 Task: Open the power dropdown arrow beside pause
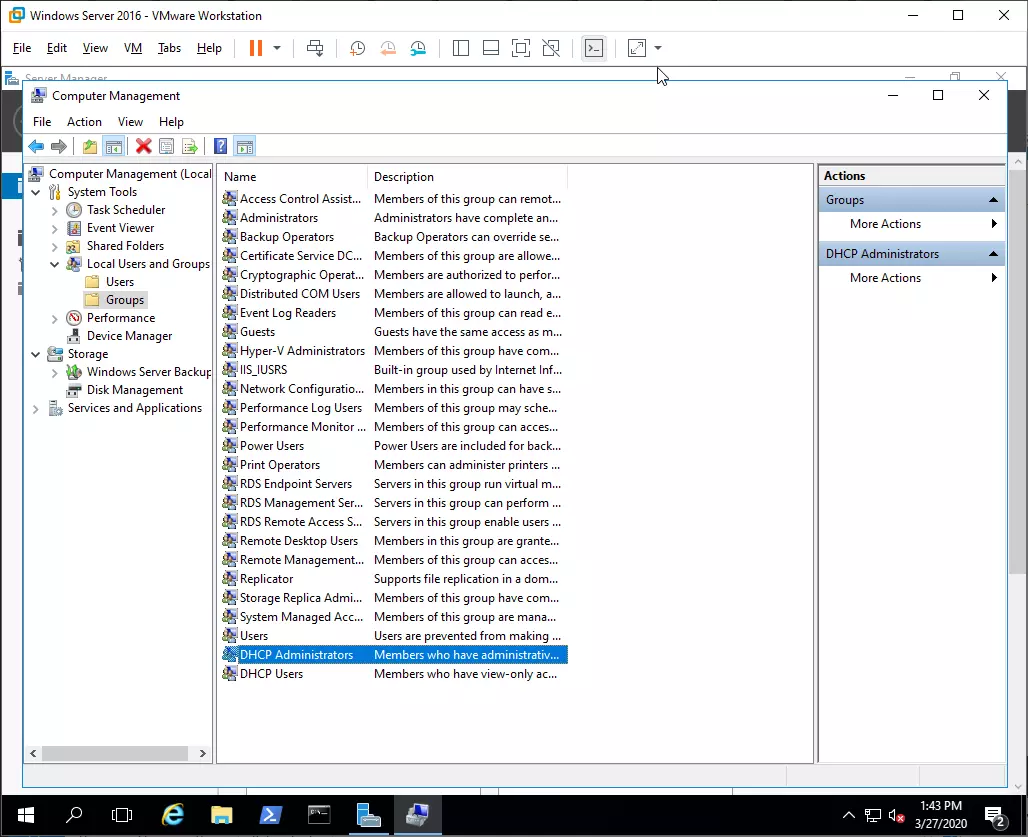point(277,48)
